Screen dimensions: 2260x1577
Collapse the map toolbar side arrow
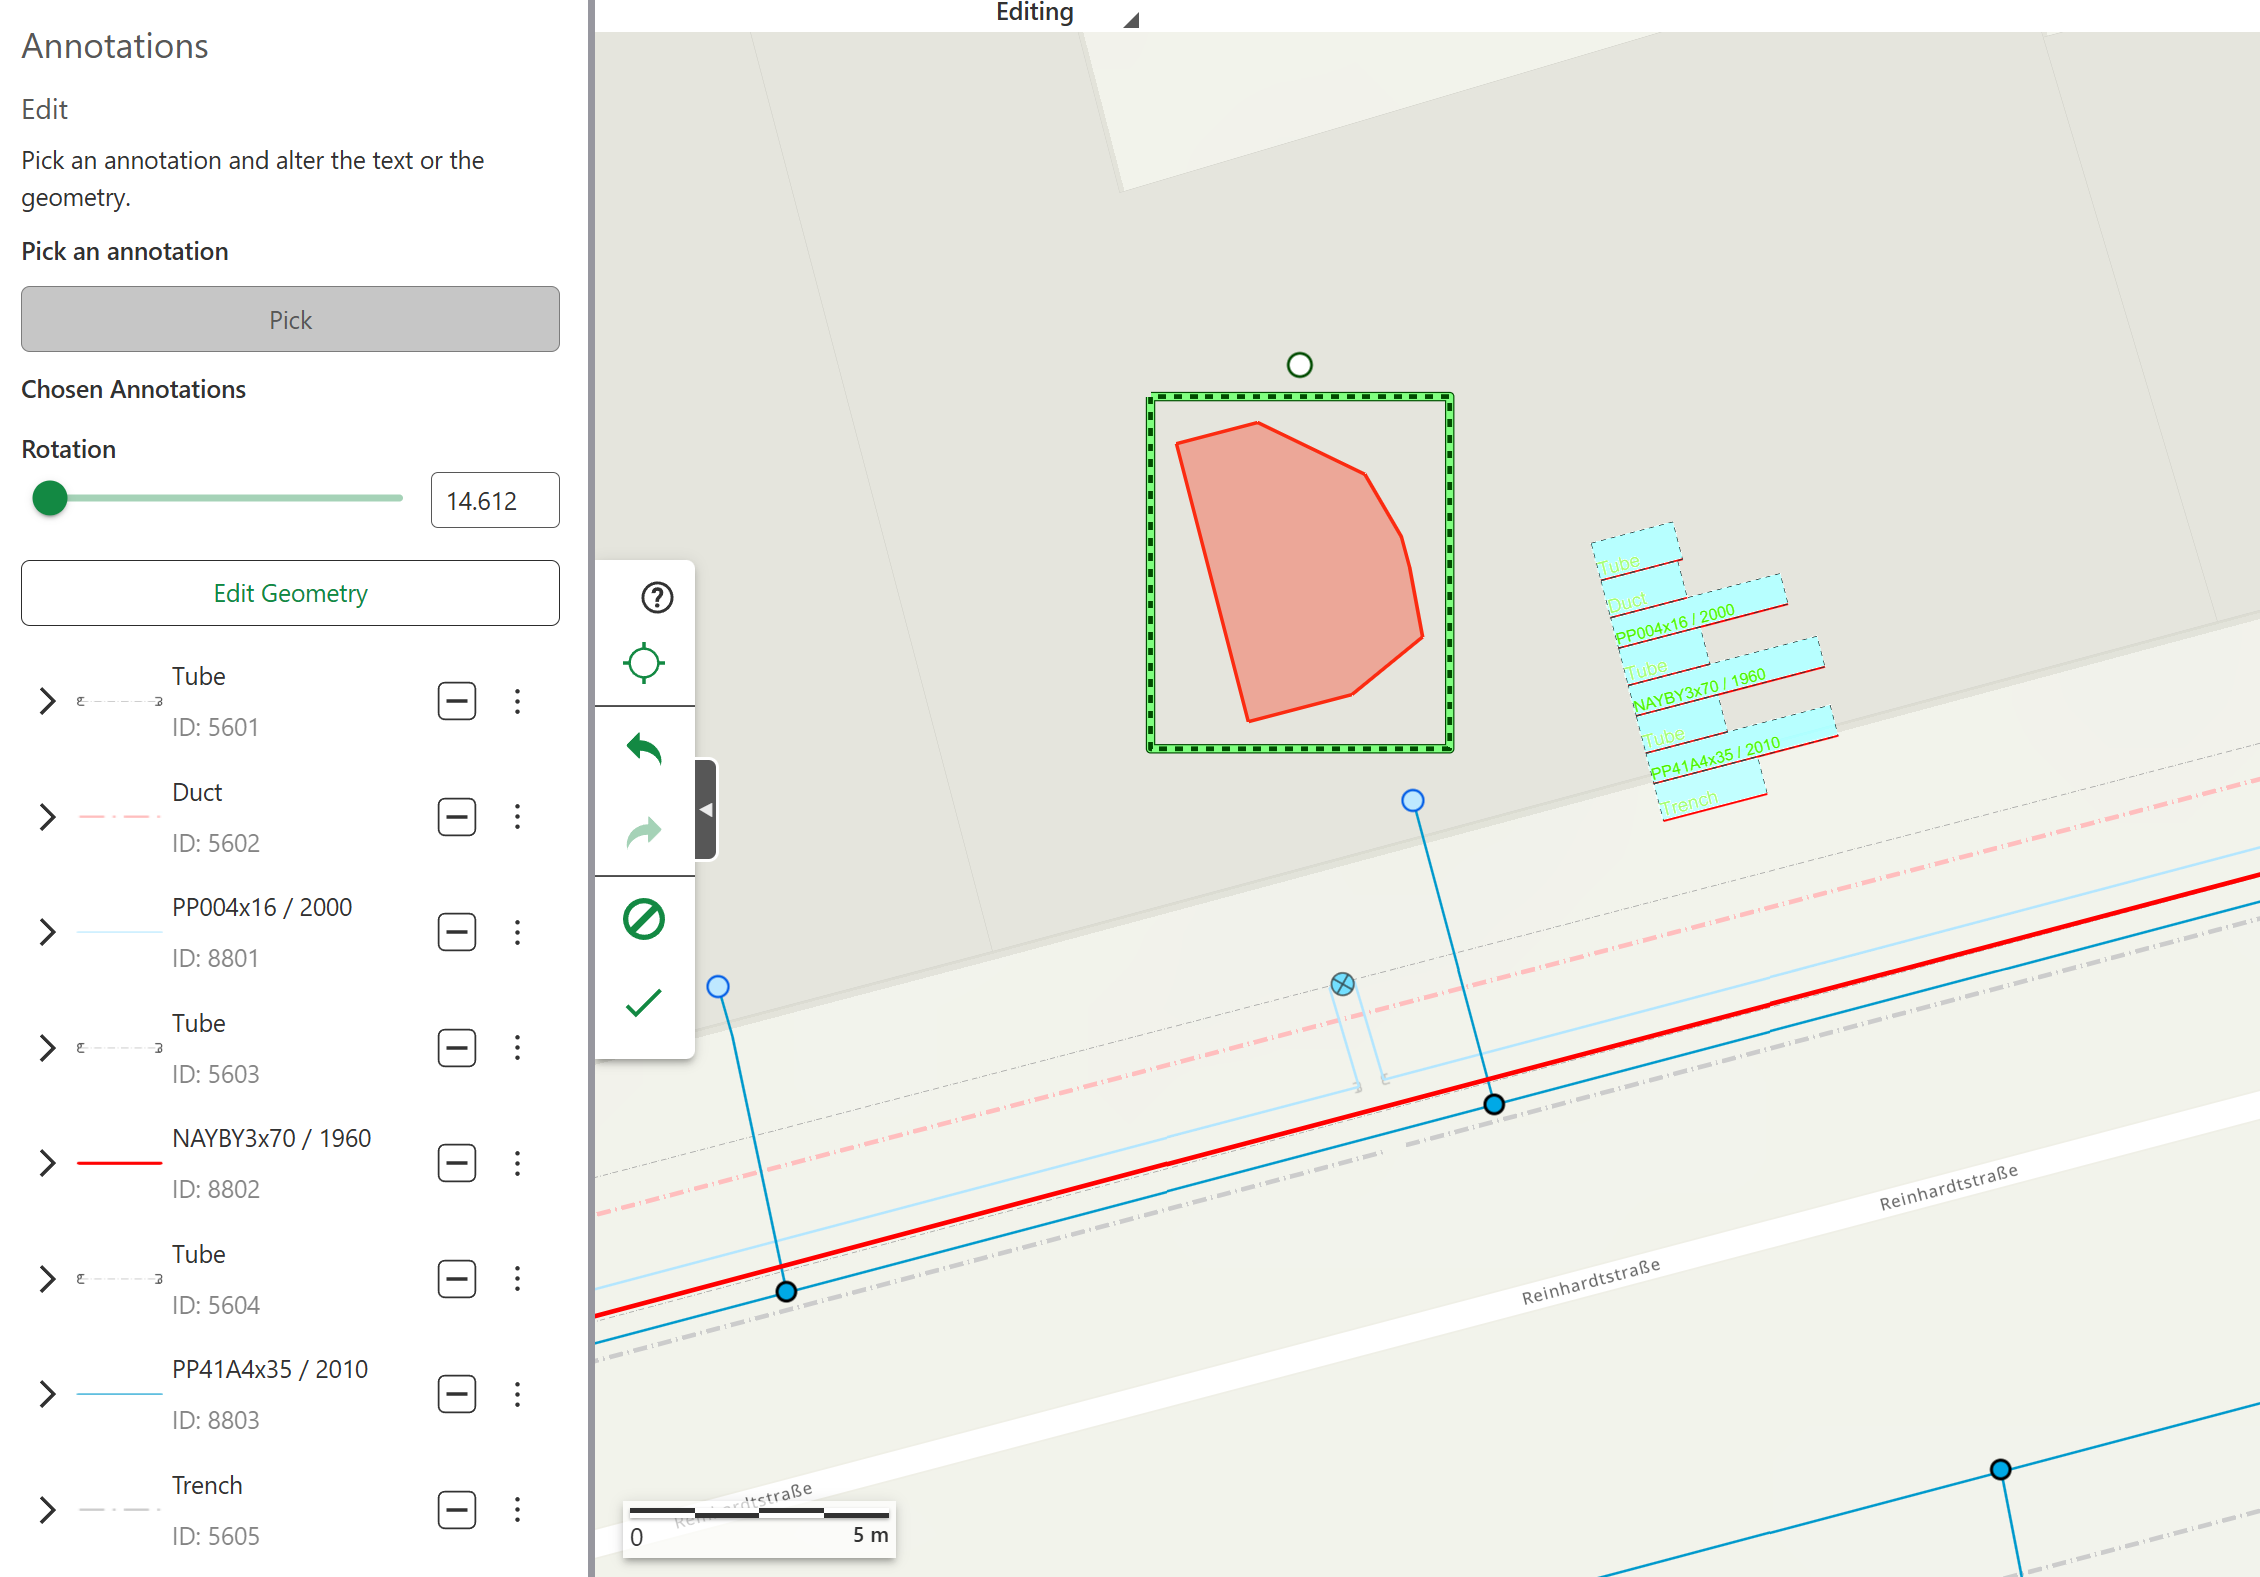[x=706, y=809]
